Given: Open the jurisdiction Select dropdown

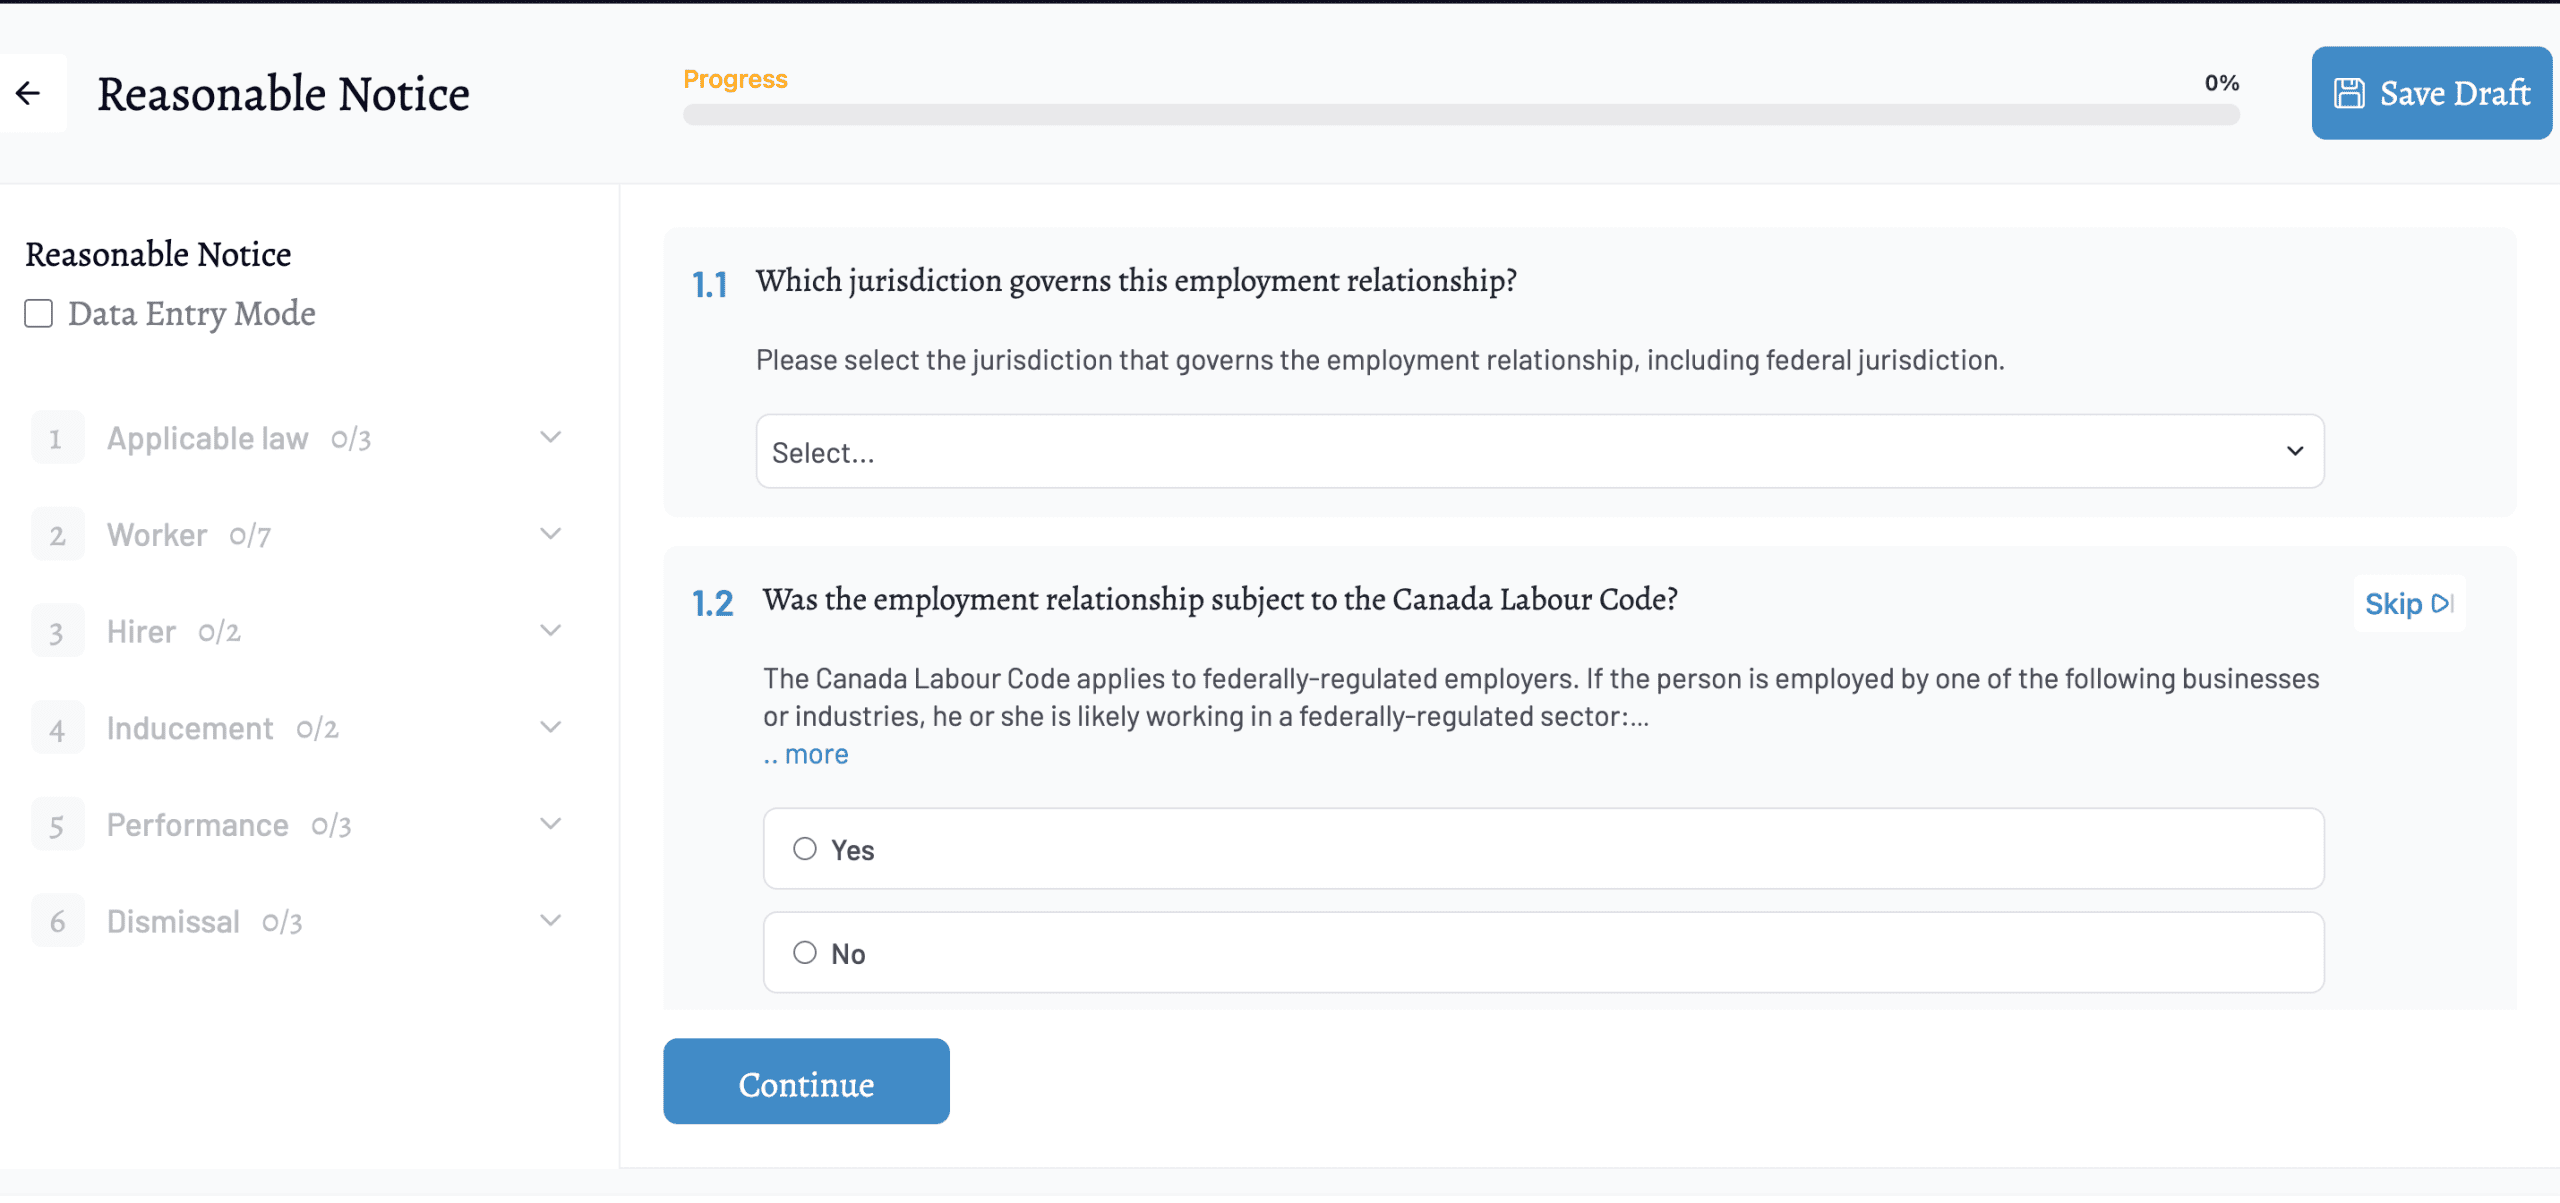Looking at the screenshot, I should pos(1539,451).
